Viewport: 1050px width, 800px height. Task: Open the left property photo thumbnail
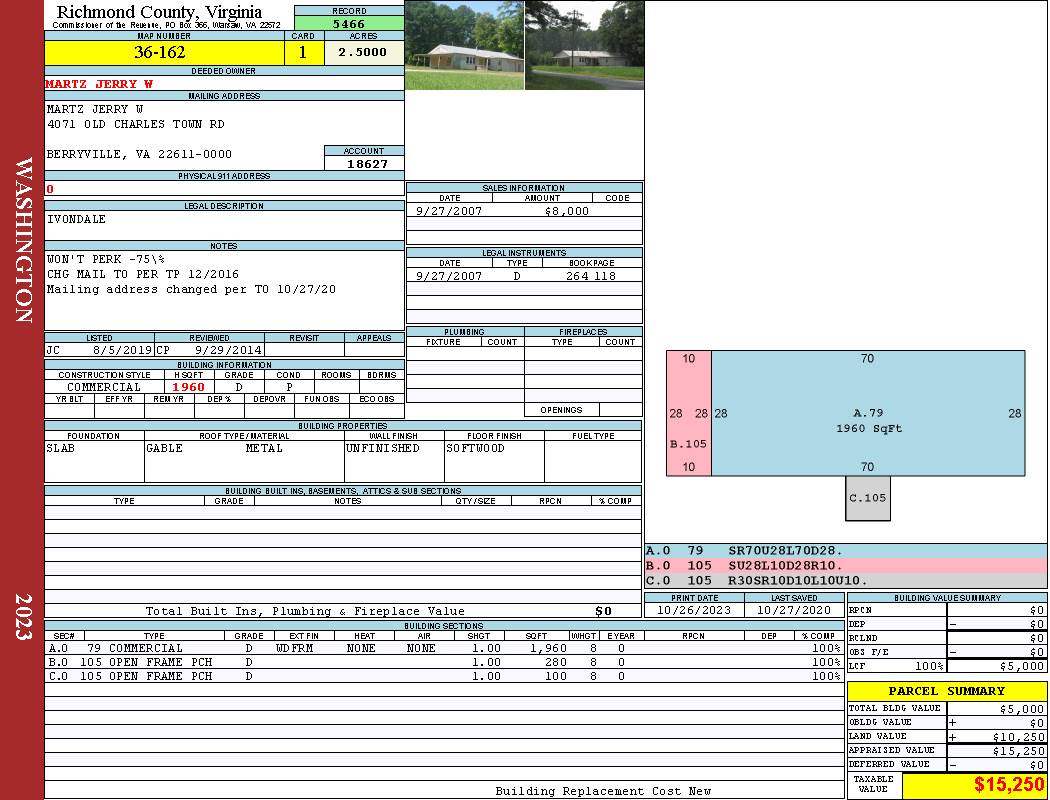point(465,45)
